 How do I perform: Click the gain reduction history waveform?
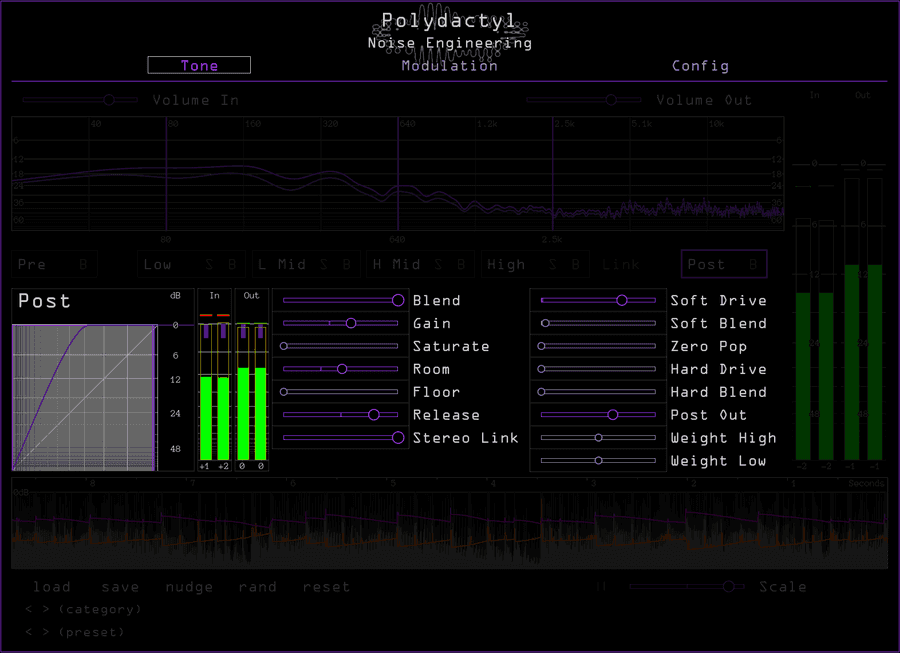click(449, 523)
